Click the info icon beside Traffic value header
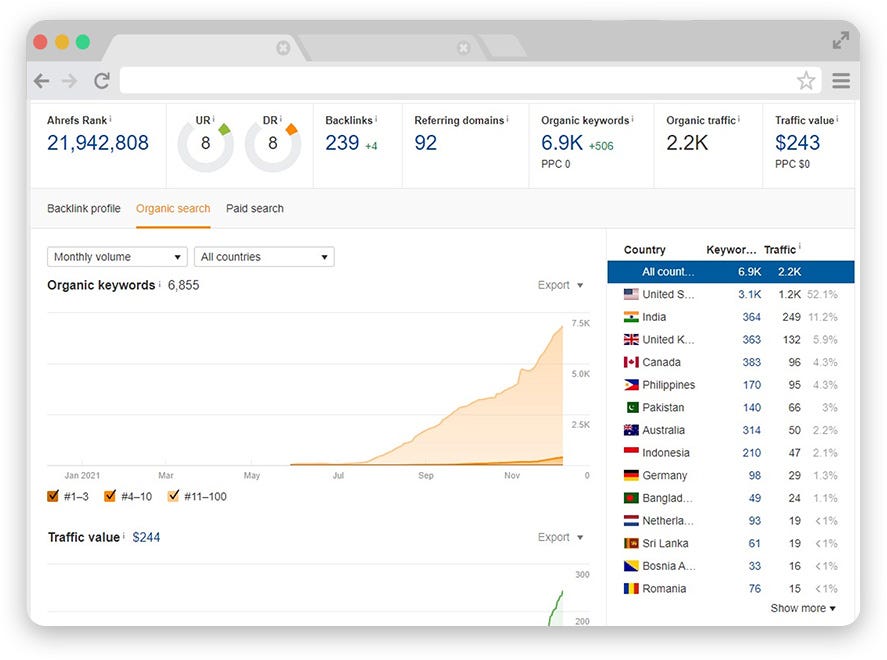 click(837, 119)
